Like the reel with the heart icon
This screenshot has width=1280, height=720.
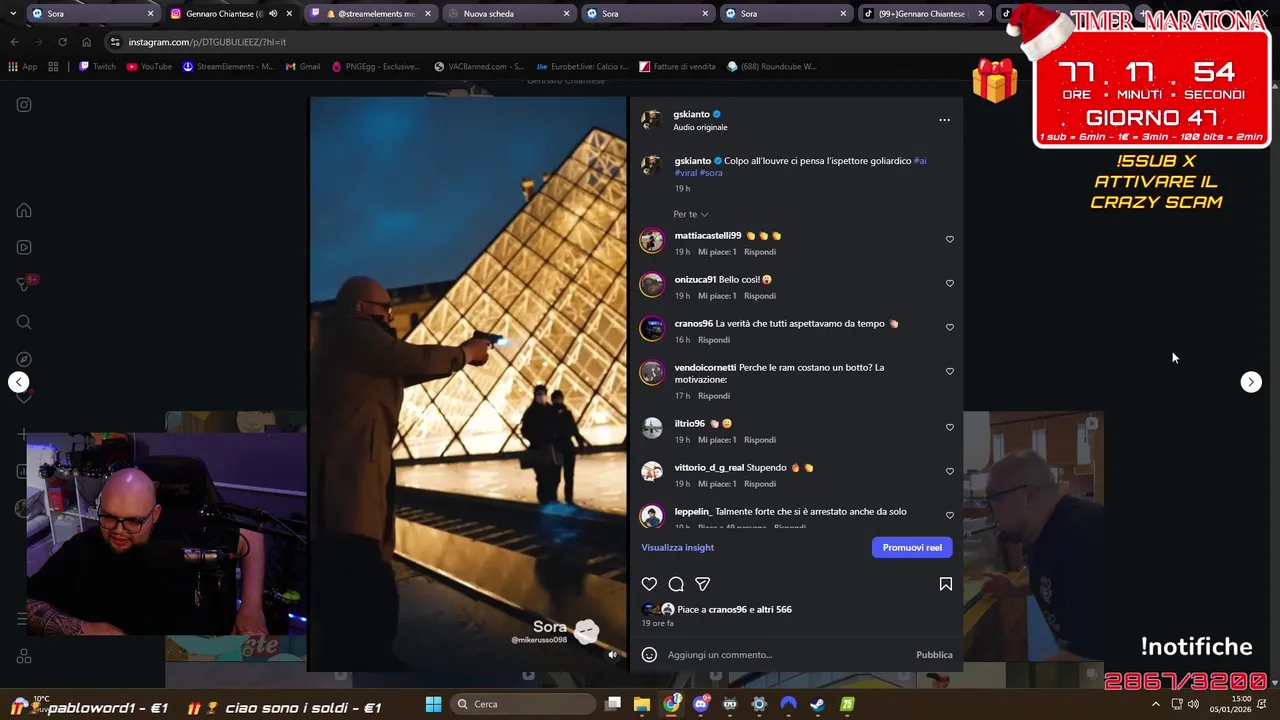pos(649,584)
